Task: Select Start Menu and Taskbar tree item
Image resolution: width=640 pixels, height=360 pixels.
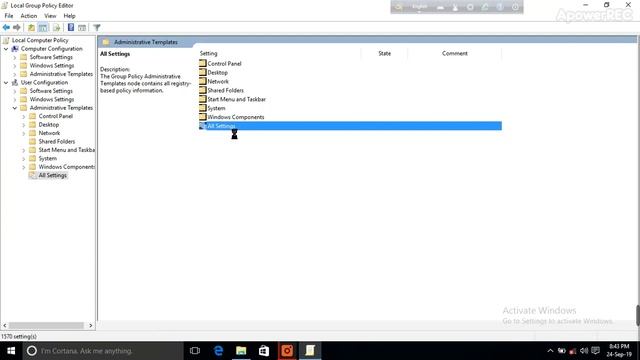Action: click(x=67, y=150)
